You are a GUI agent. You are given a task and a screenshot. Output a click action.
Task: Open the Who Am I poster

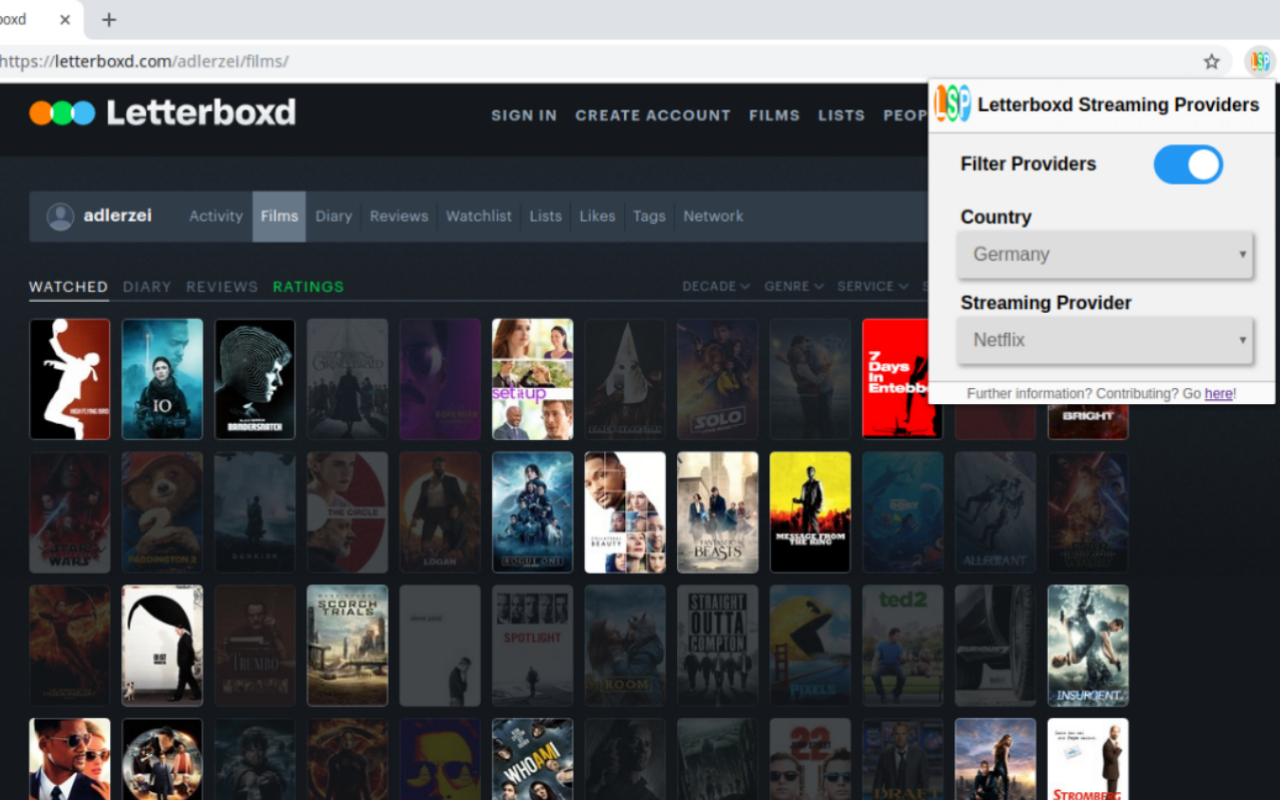click(x=533, y=759)
